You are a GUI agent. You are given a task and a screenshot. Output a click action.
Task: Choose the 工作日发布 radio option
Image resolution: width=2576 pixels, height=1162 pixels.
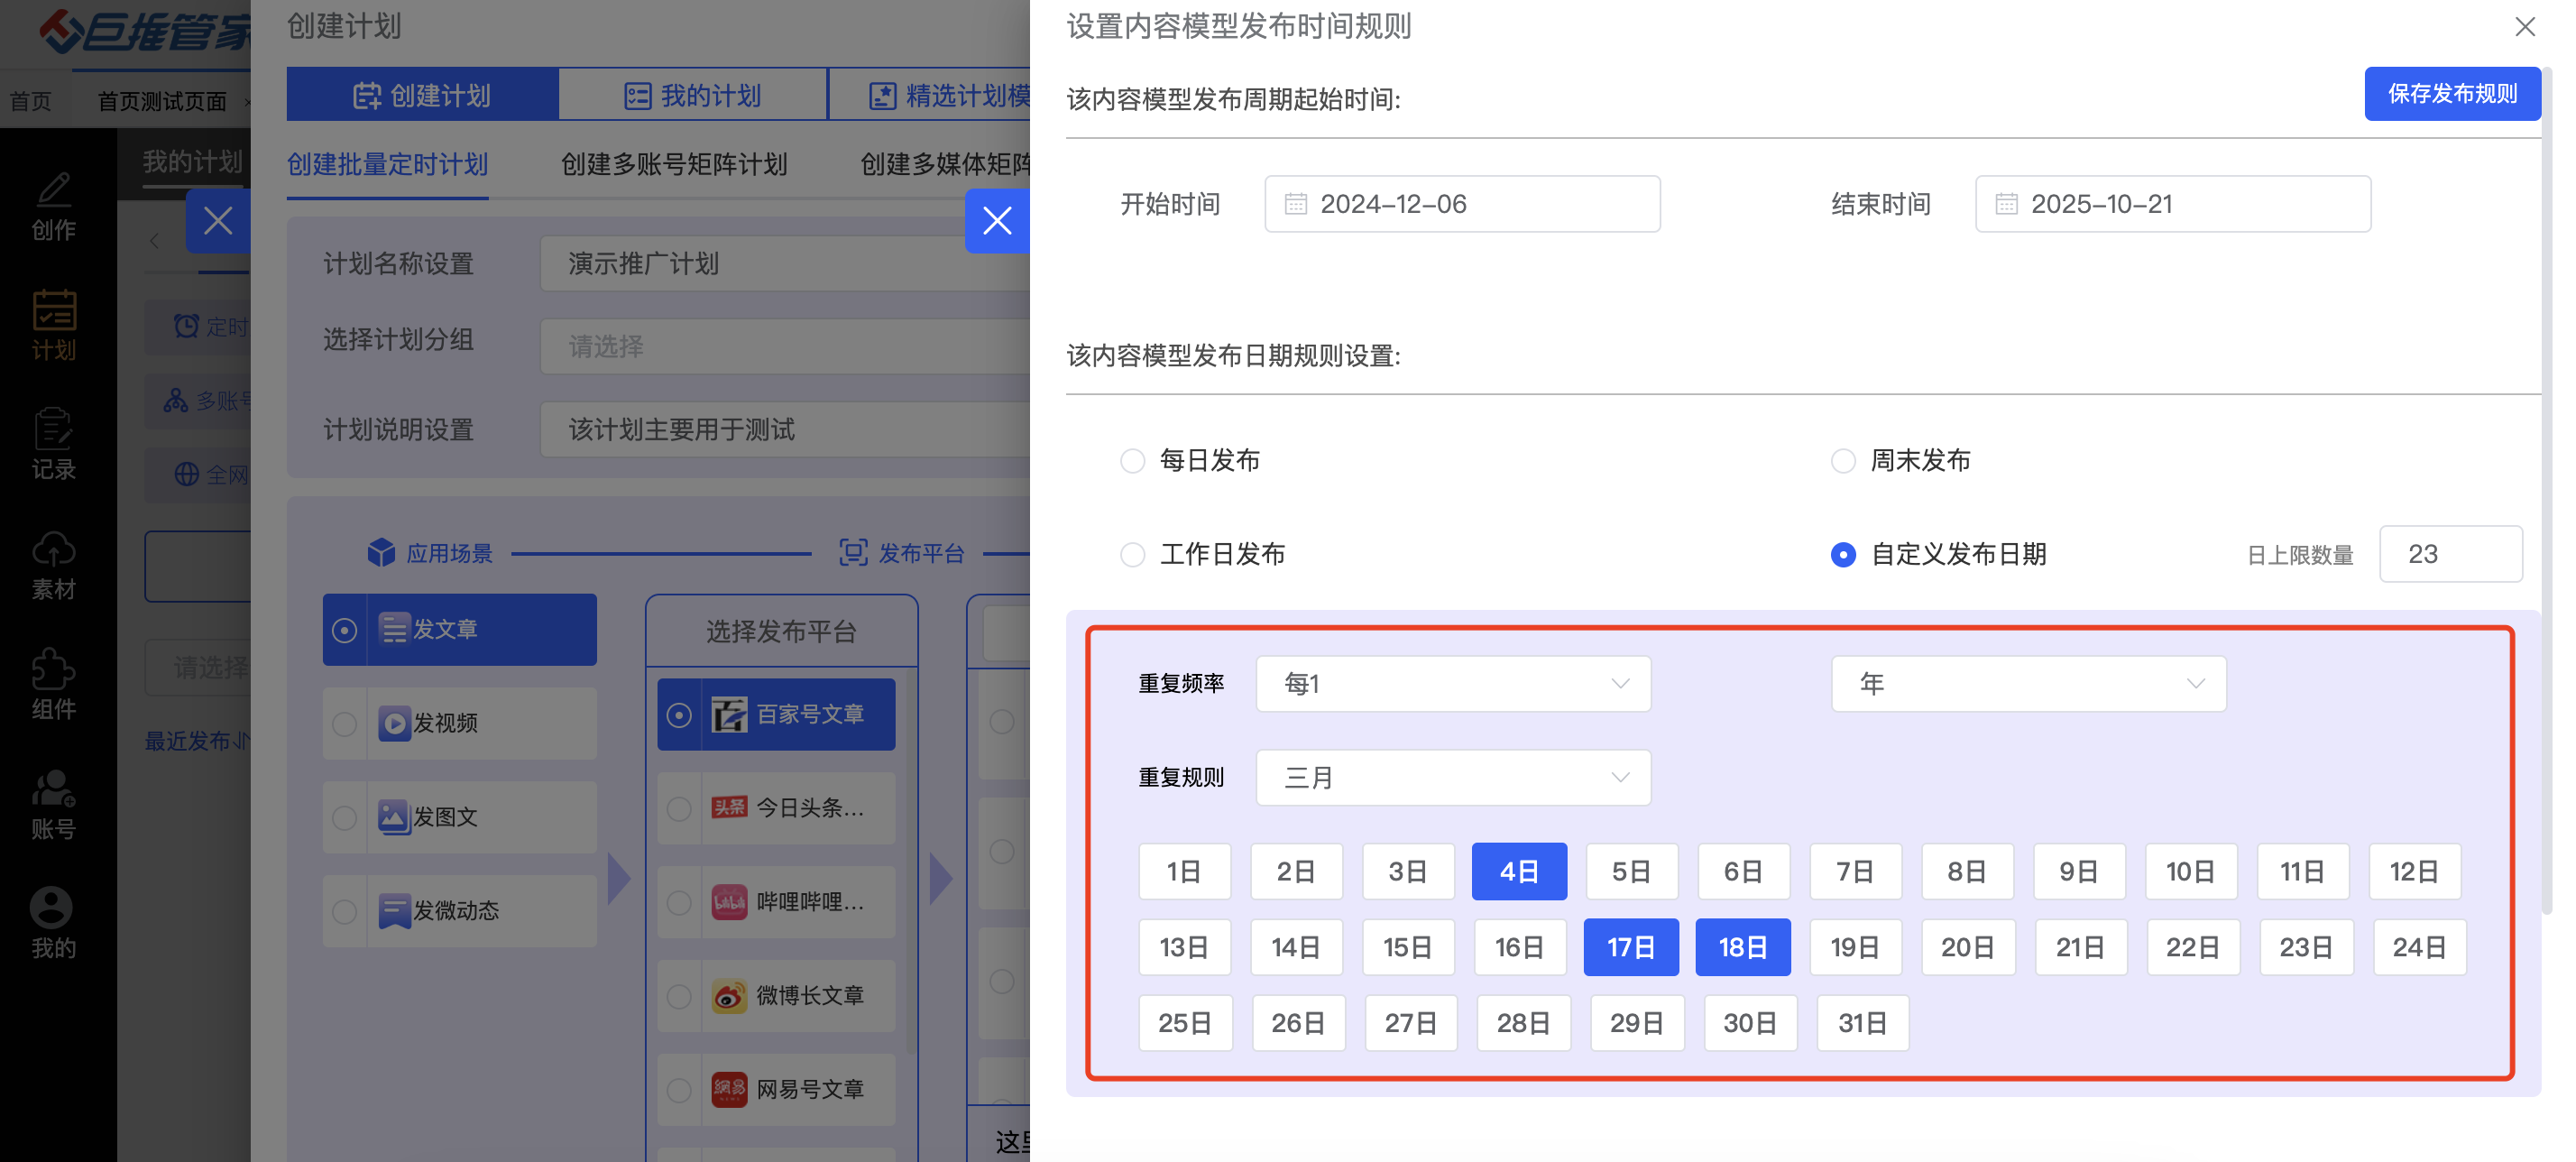click(1132, 555)
